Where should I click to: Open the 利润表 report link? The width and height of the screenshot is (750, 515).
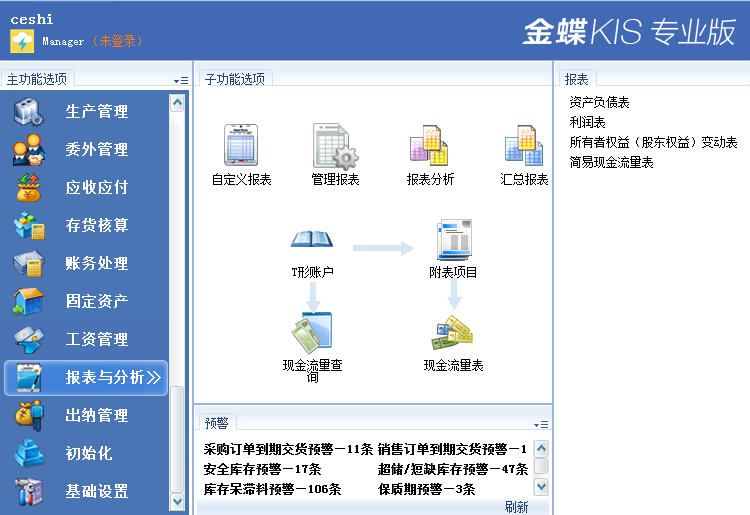587,122
